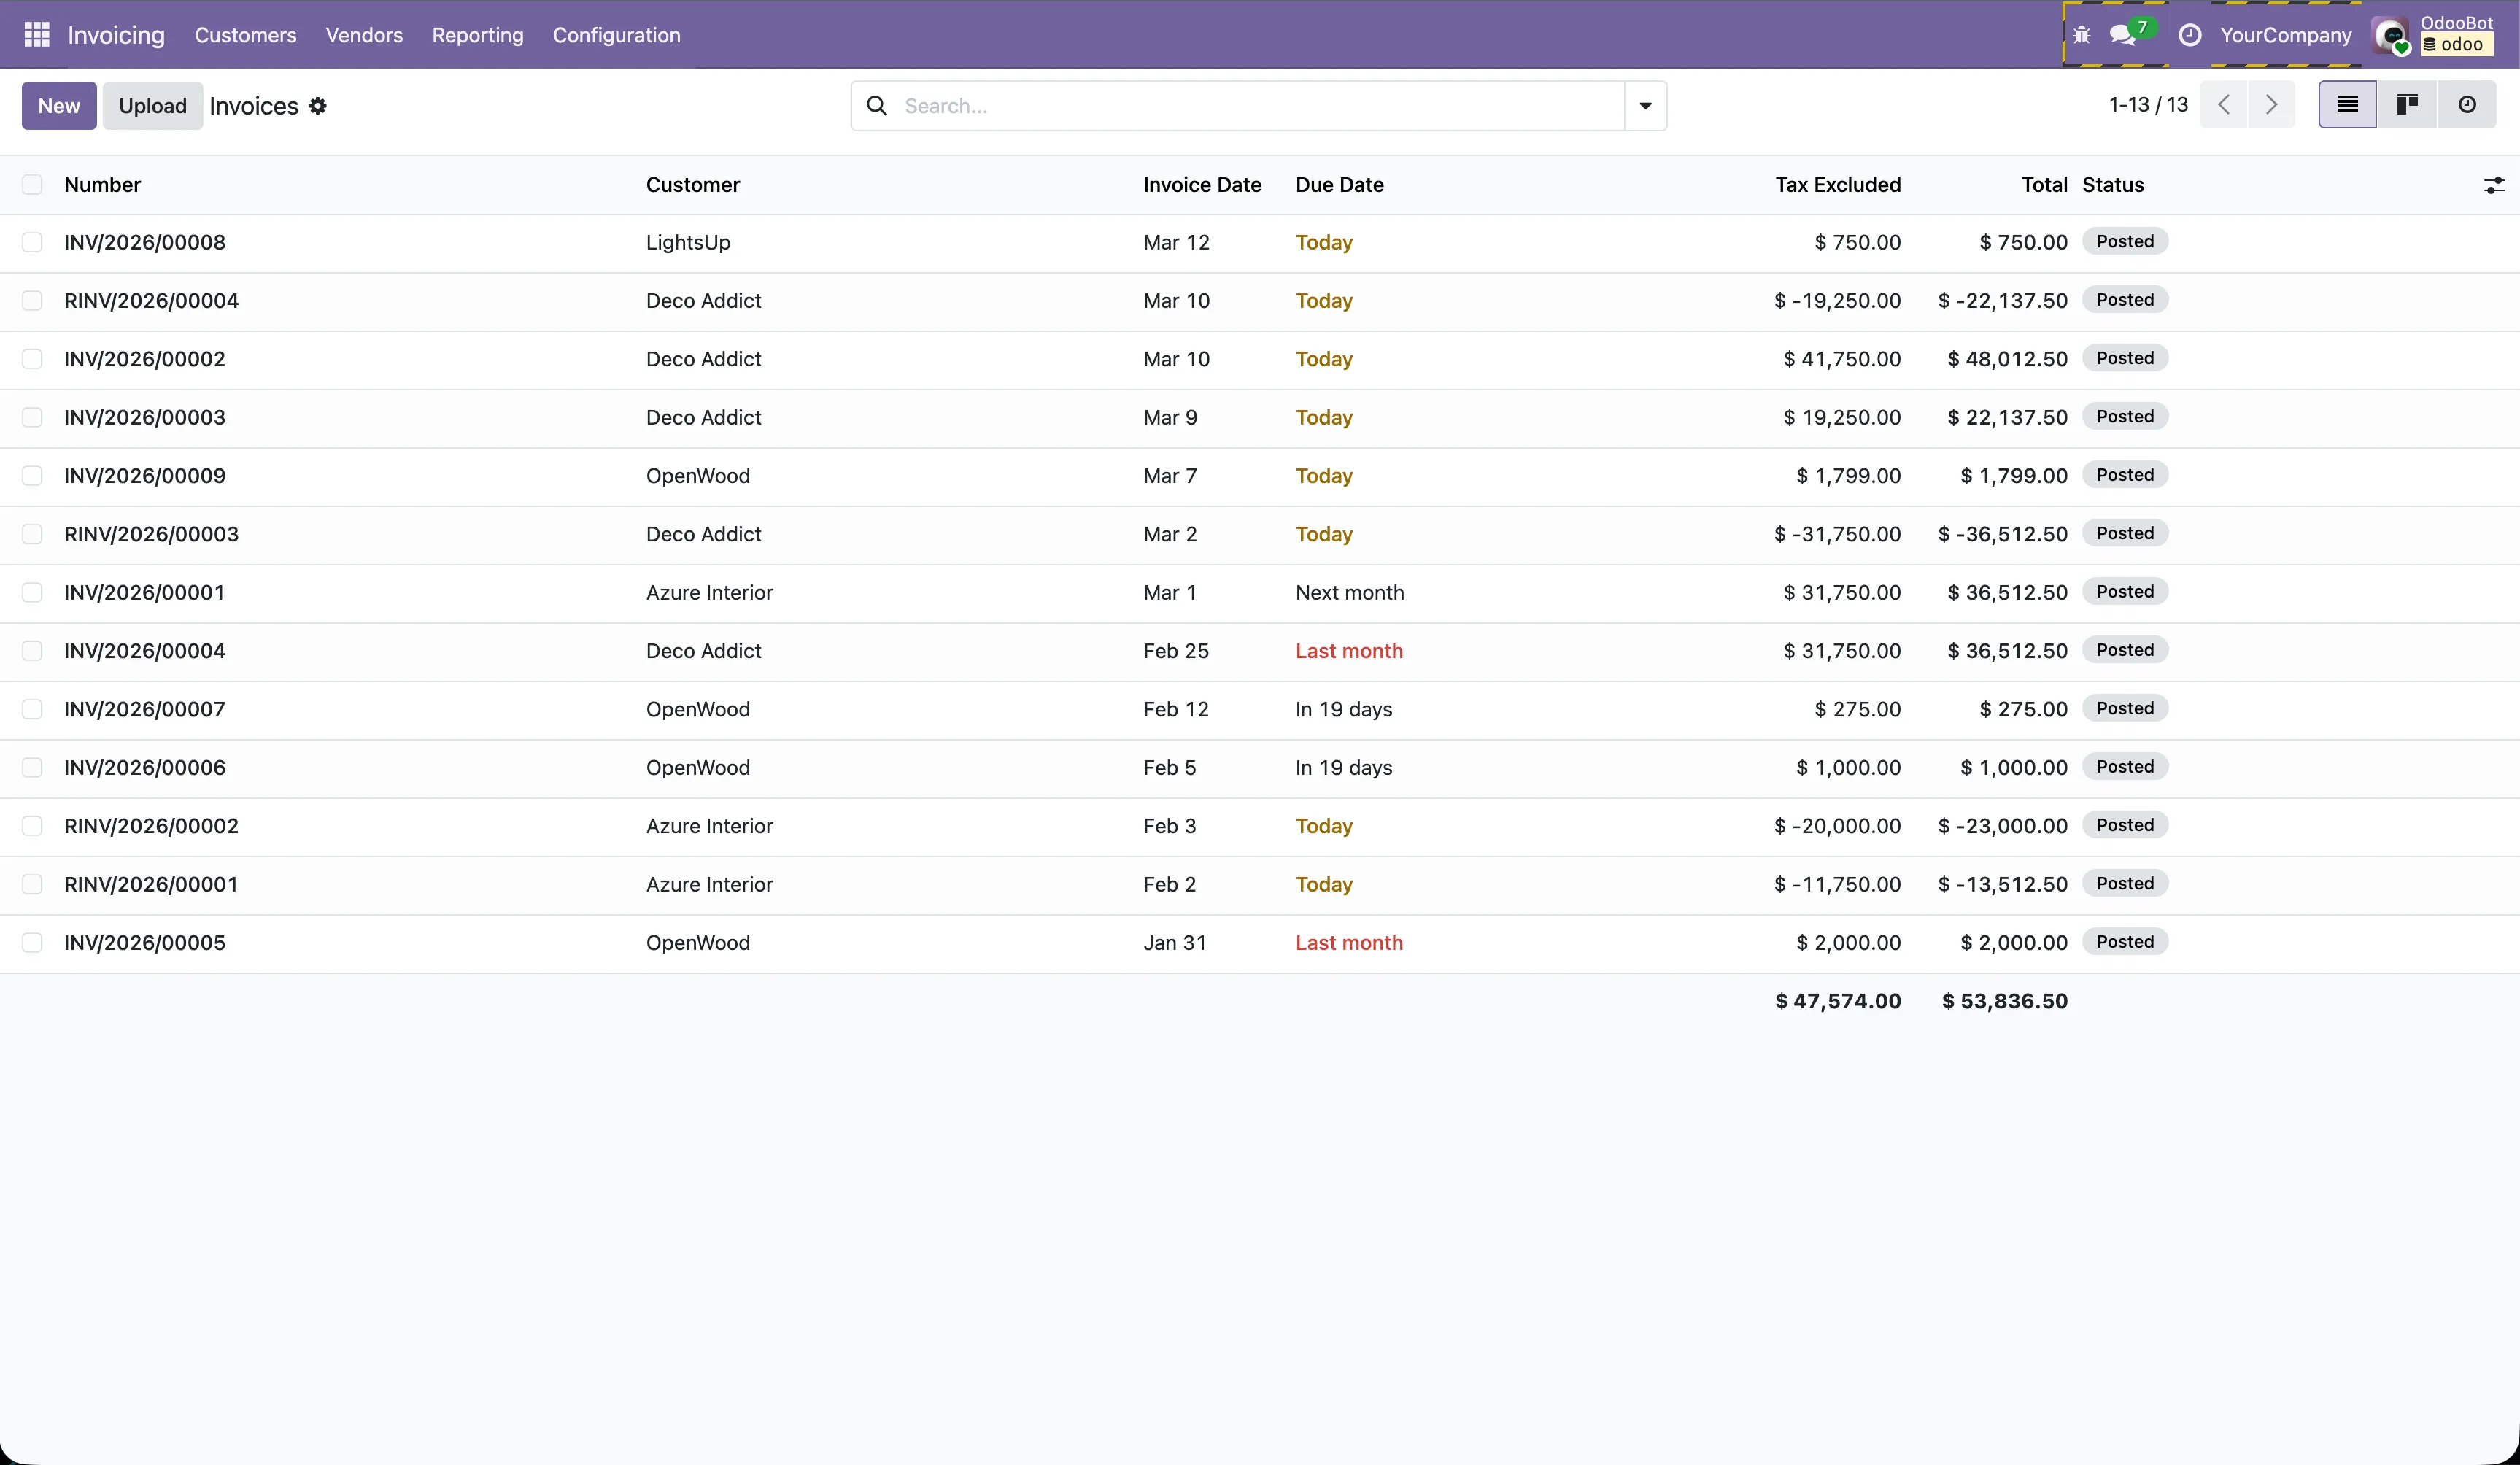Switch to activity view
Screen dimensions: 2520x1465
pyautogui.click(x=2467, y=105)
